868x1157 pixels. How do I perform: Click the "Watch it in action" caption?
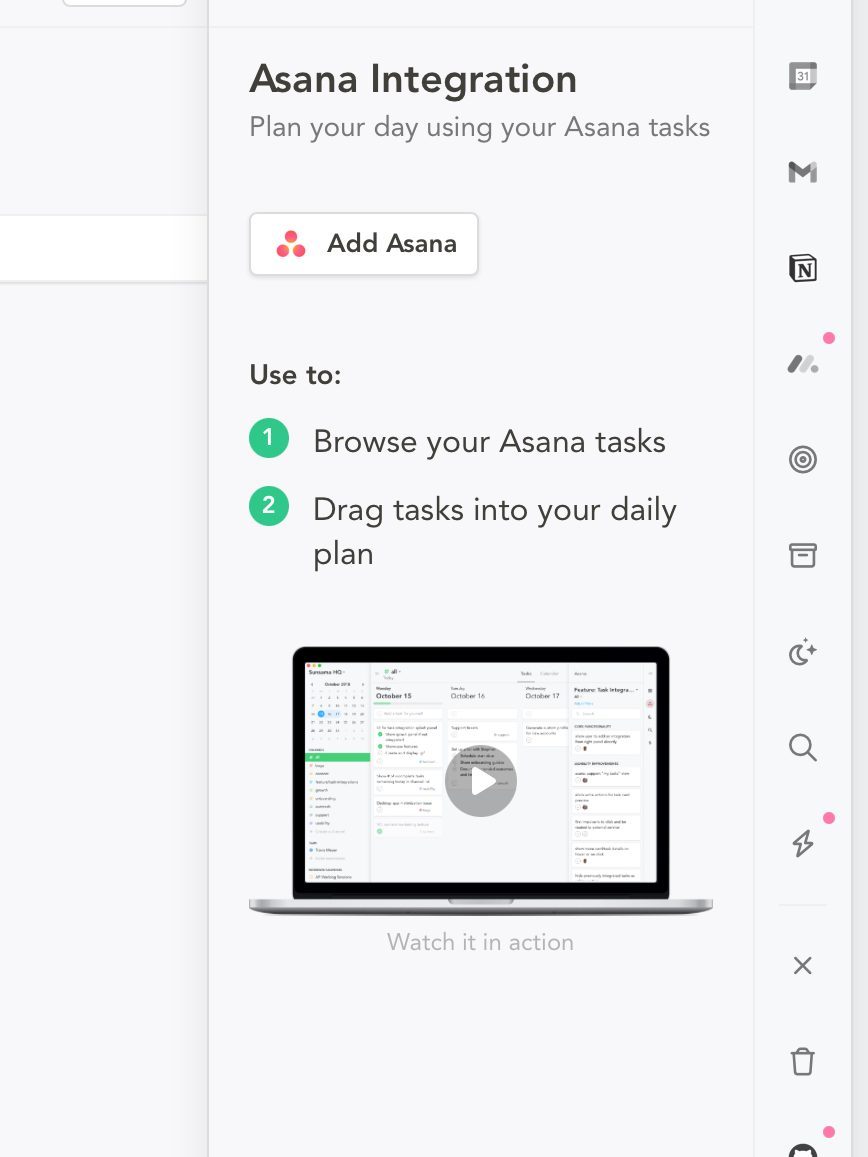(x=480, y=942)
